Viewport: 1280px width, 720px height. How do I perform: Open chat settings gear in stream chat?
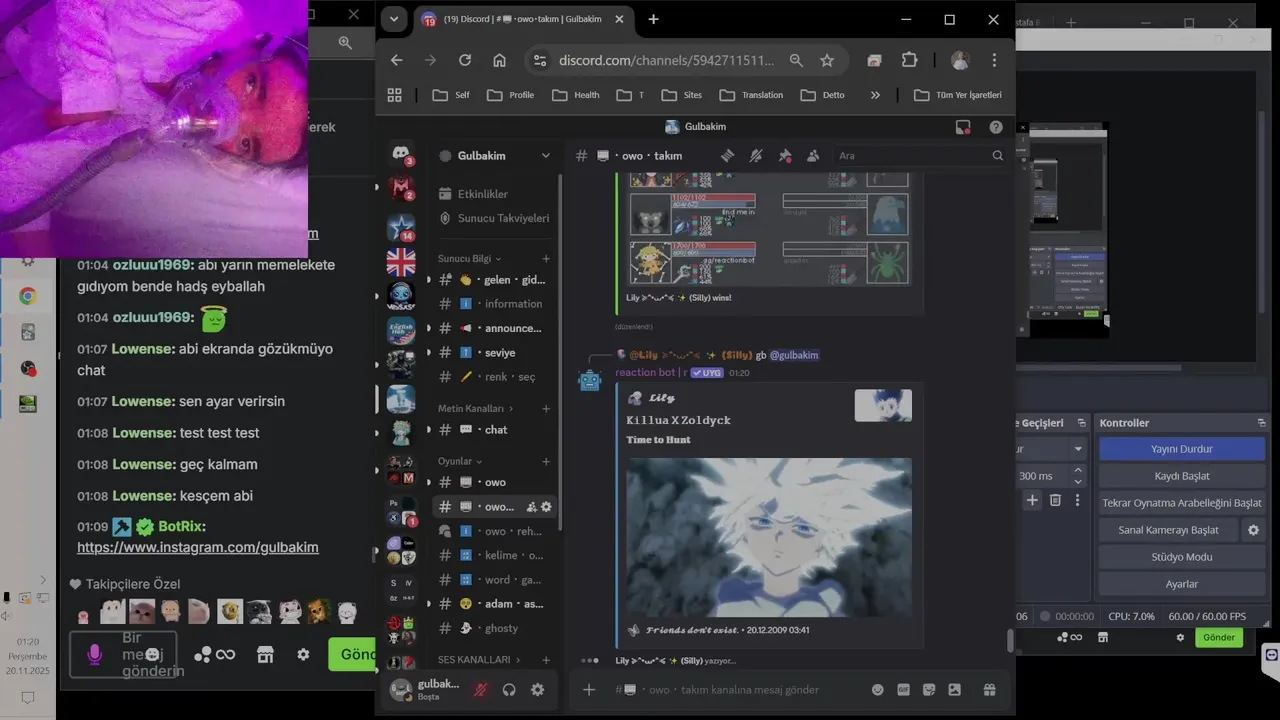point(303,654)
